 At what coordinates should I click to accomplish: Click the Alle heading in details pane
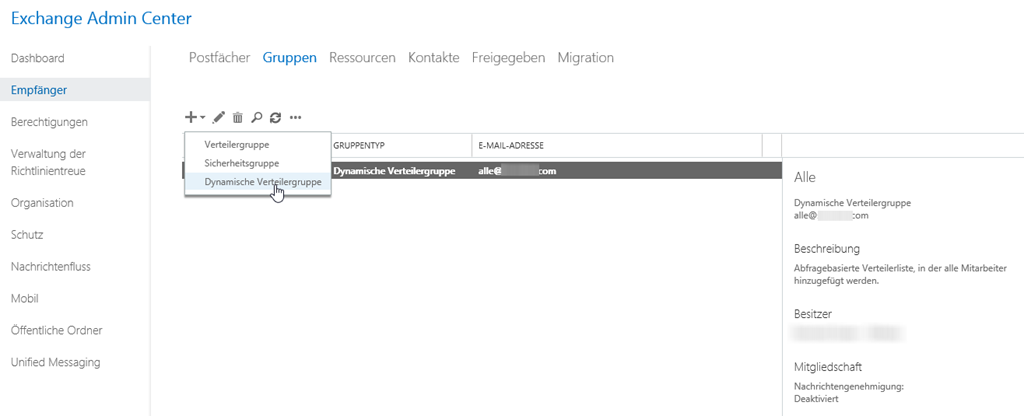pyautogui.click(x=805, y=177)
